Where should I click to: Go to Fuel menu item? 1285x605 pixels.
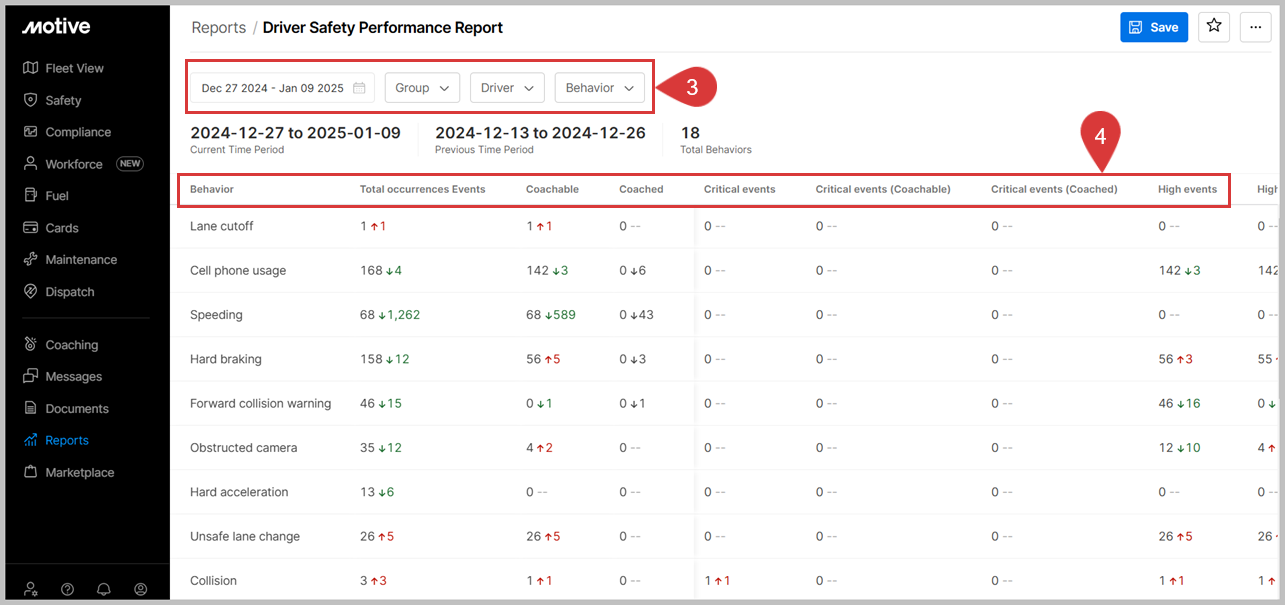click(57, 196)
